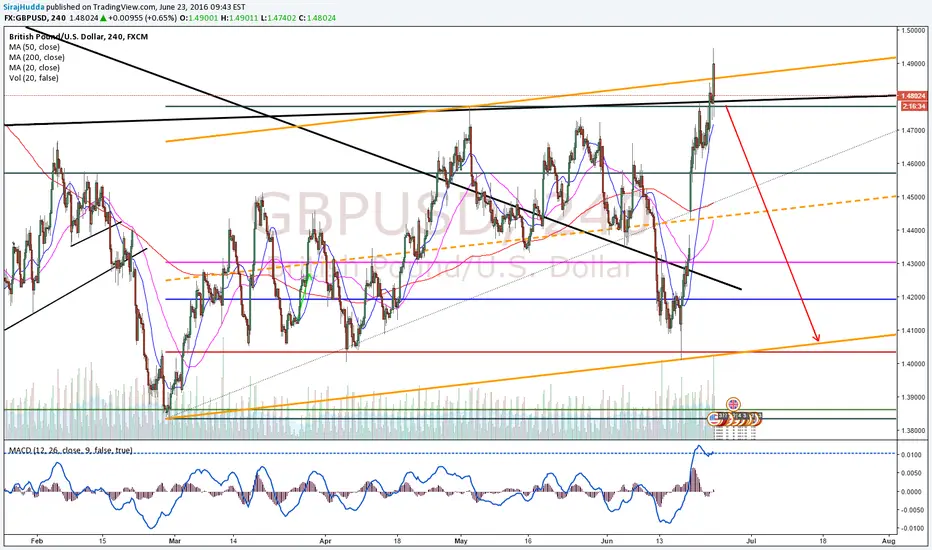Click the 1.50000 price axis label
Viewport: 932px width, 550px height.
pyautogui.click(x=912, y=30)
